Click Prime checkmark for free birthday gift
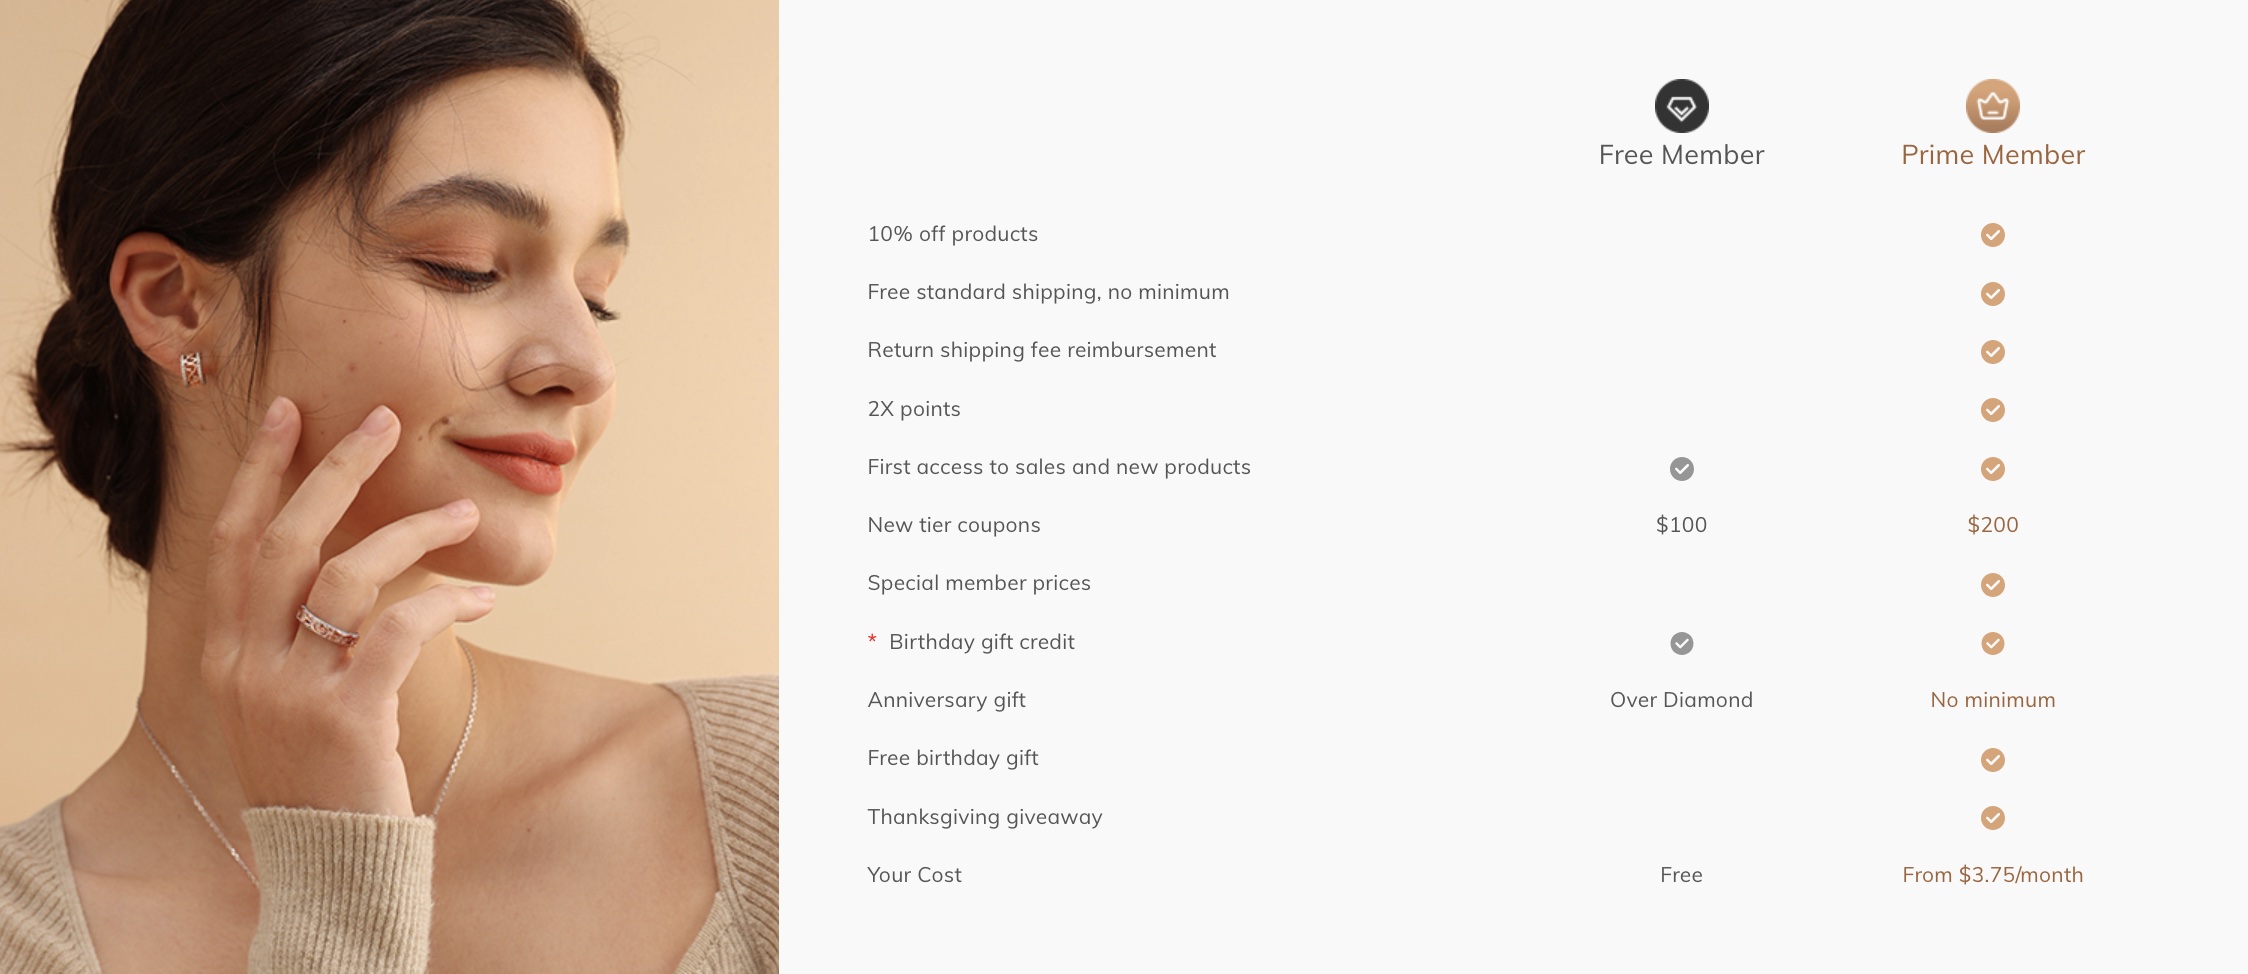The width and height of the screenshot is (2248, 974). (1992, 760)
